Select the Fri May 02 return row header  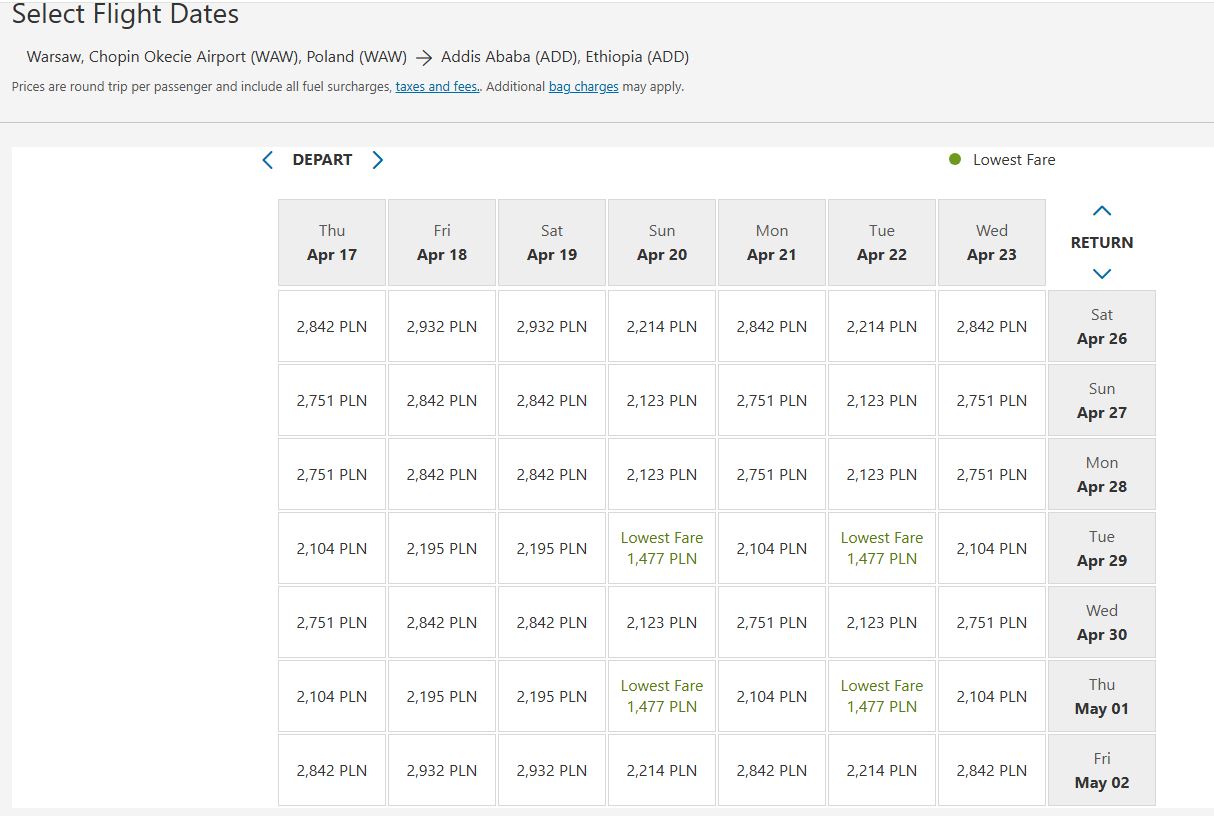point(1102,770)
